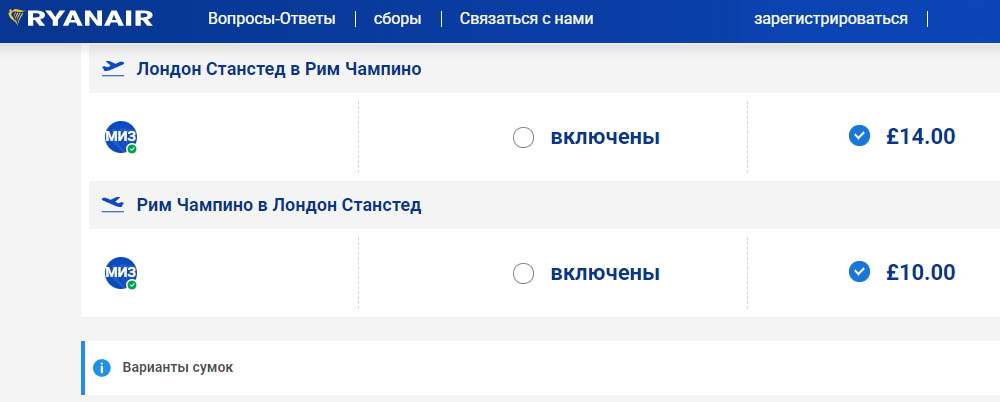Viewport: 1000px width, 402px height.
Task: Toggle the checked £14.00 option
Action: pyautogui.click(x=858, y=136)
